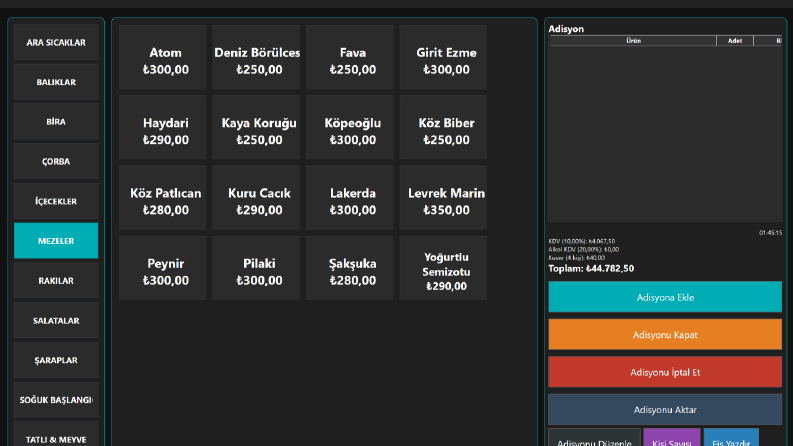Click the Adisyona Ekle button
The width and height of the screenshot is (793, 446).
[x=665, y=297]
